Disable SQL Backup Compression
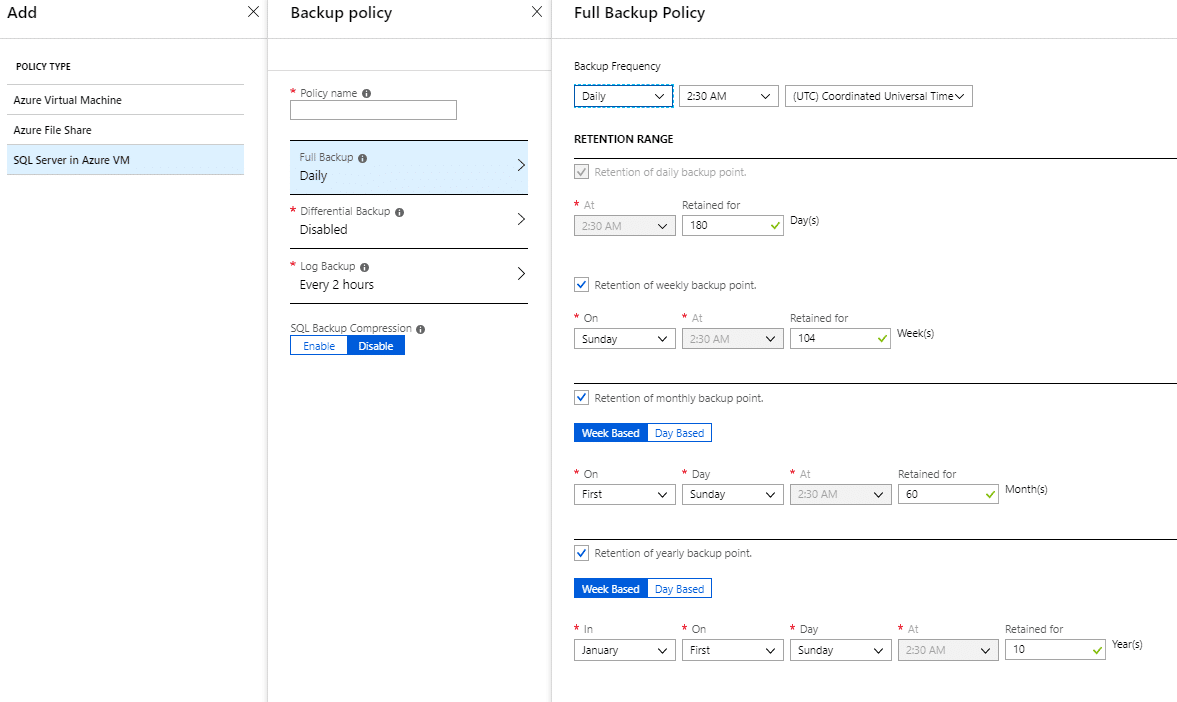Screen dimensions: 1177x702 point(376,345)
